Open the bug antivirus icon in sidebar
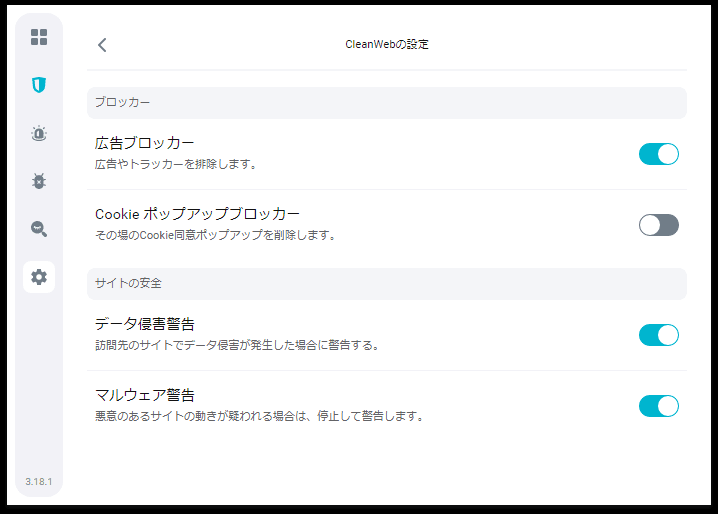This screenshot has width=718, height=514. pyautogui.click(x=39, y=181)
